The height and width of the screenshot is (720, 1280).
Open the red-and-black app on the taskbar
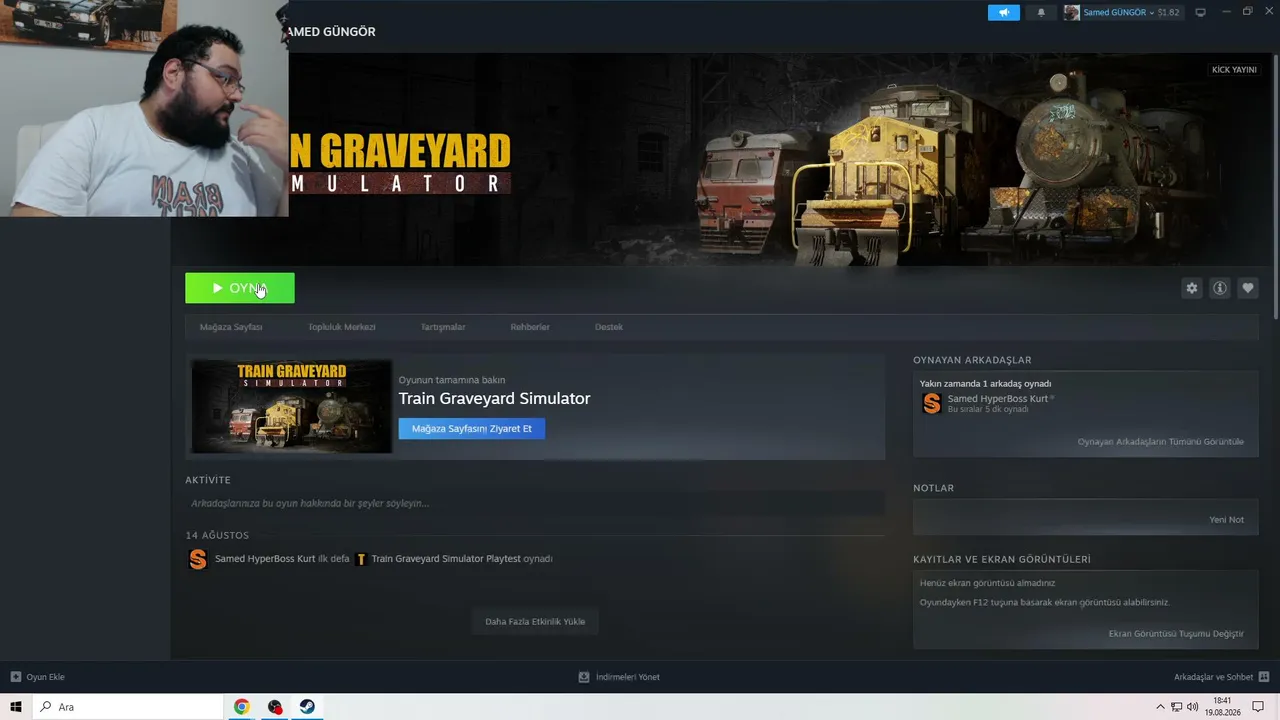coord(275,707)
